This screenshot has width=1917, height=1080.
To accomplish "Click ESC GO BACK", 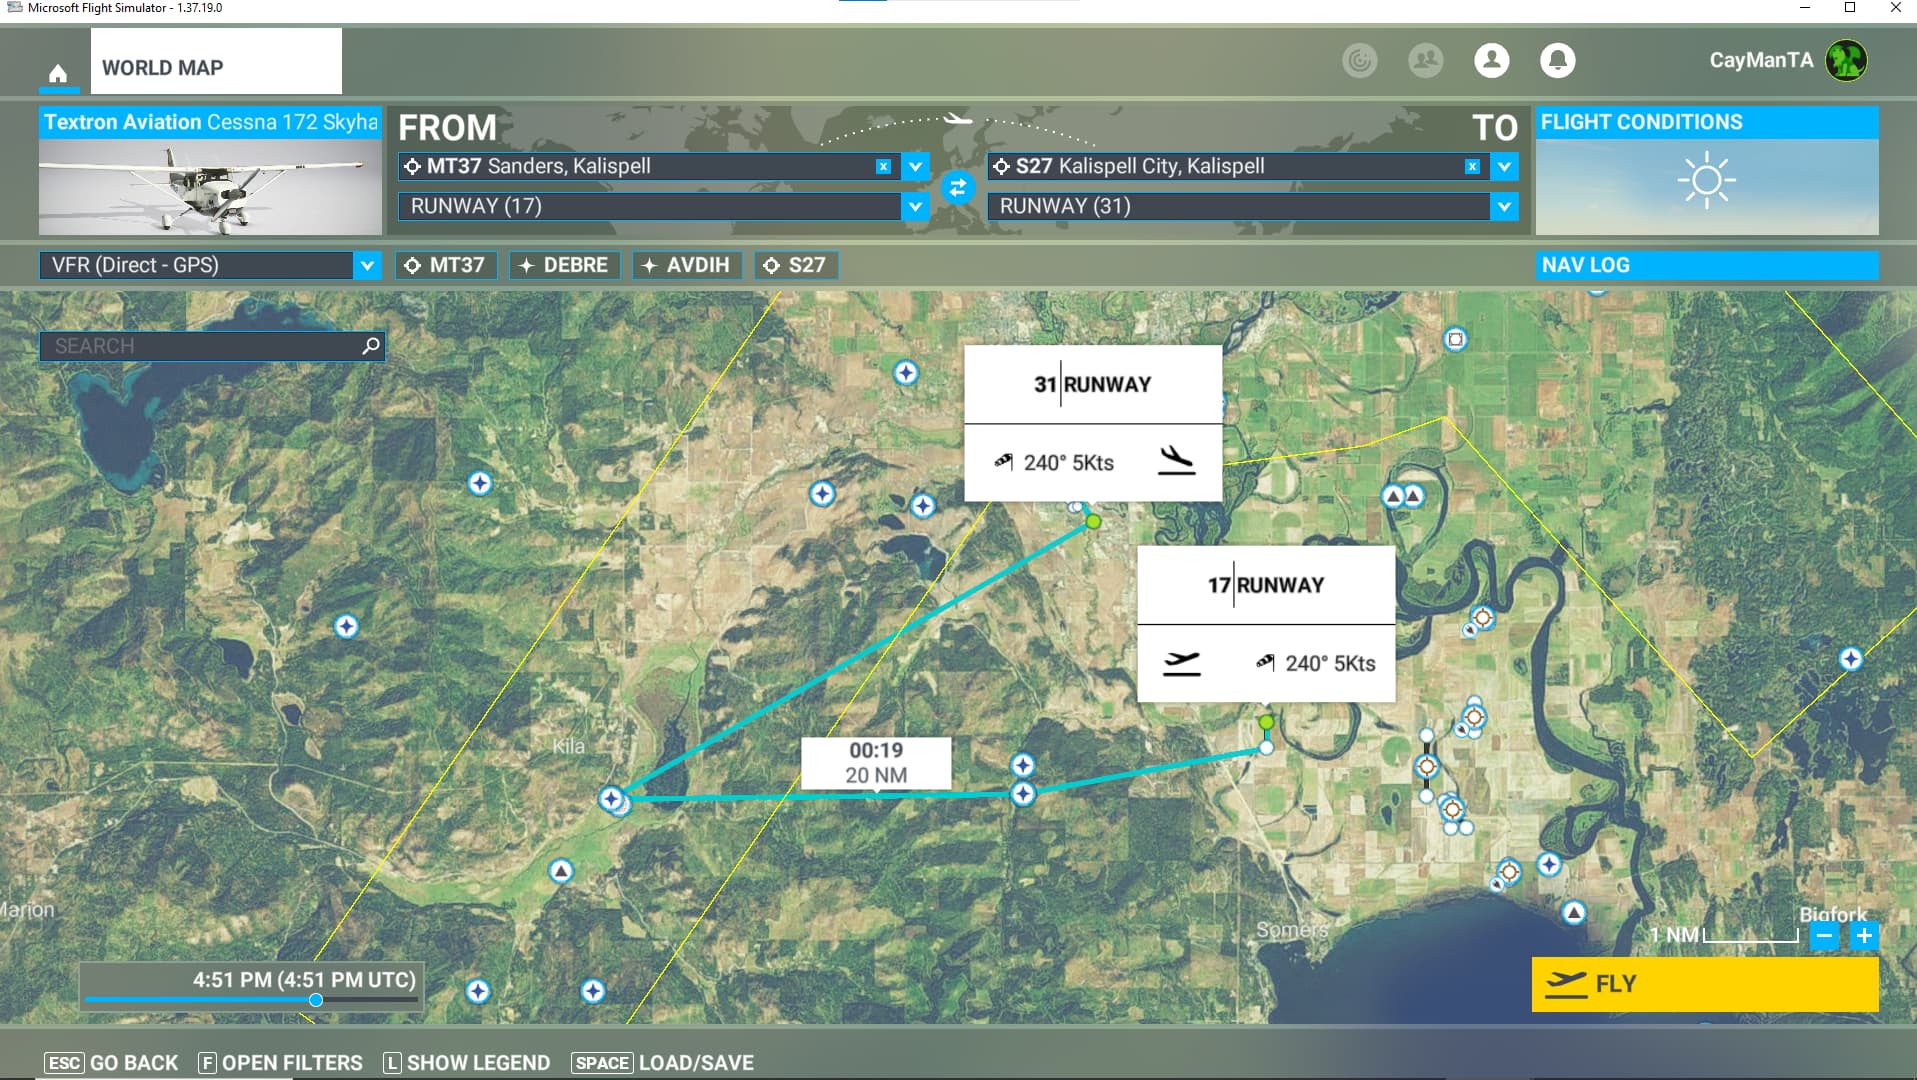I will [x=112, y=1063].
